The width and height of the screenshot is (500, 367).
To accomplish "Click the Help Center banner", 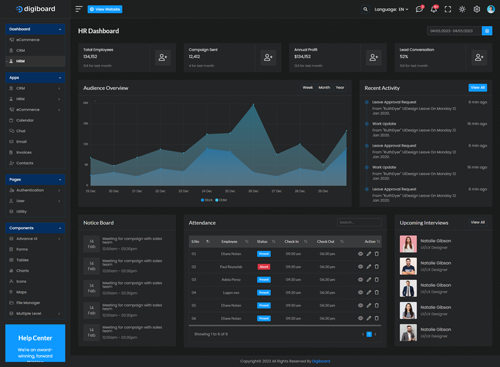I will click(35, 343).
